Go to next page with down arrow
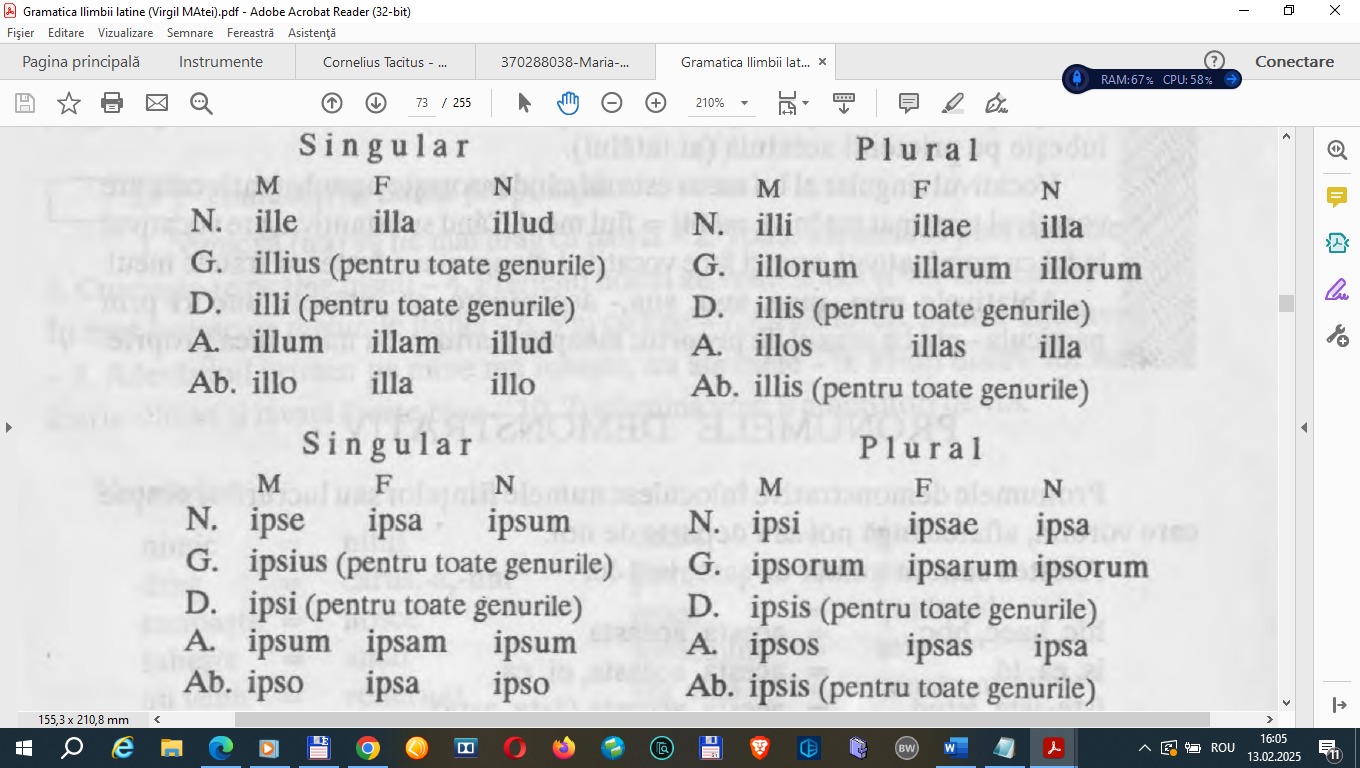 tap(376, 103)
